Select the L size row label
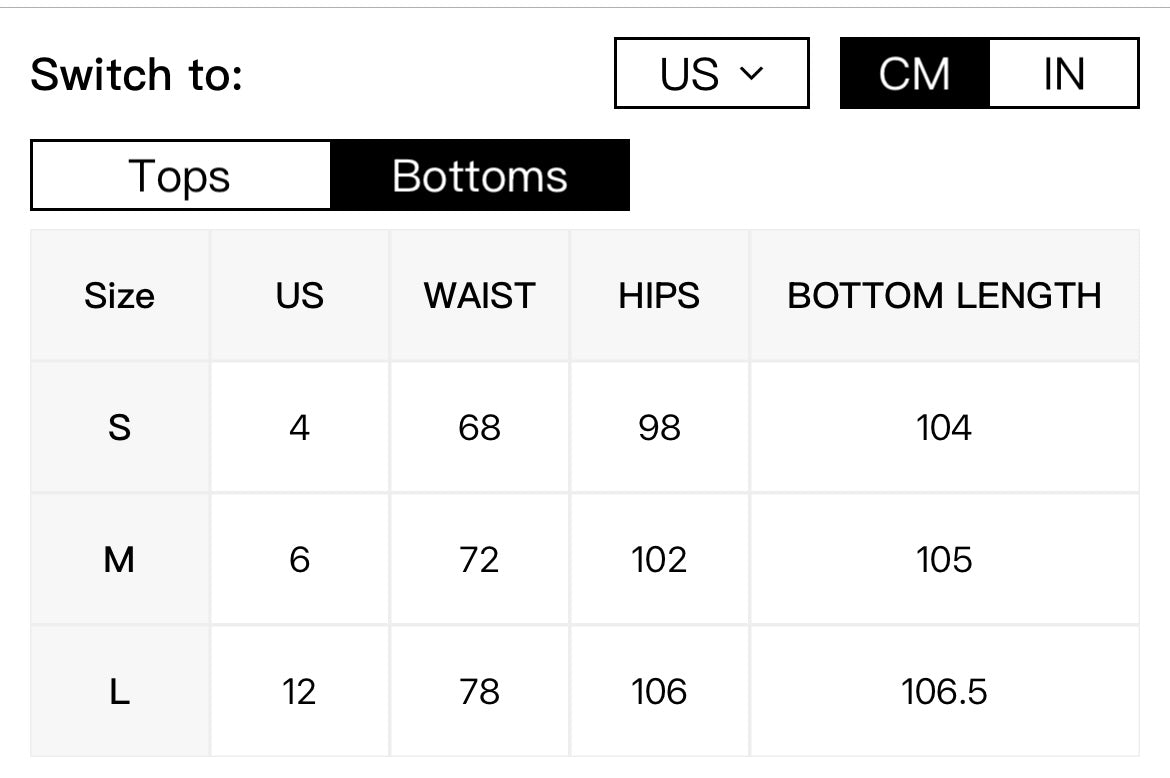The height and width of the screenshot is (778, 1170). click(x=119, y=691)
